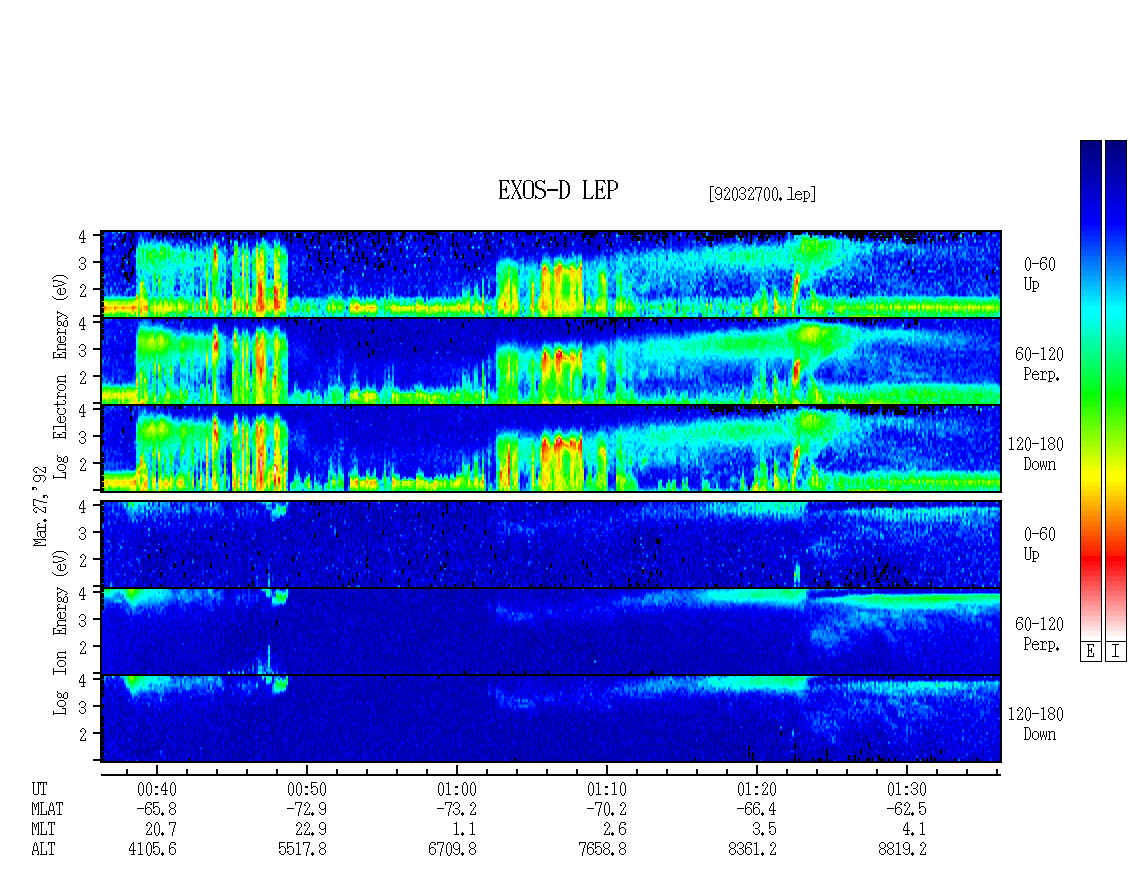Click the ion color scale bar
The width and height of the screenshot is (1130, 875).
[1116, 389]
